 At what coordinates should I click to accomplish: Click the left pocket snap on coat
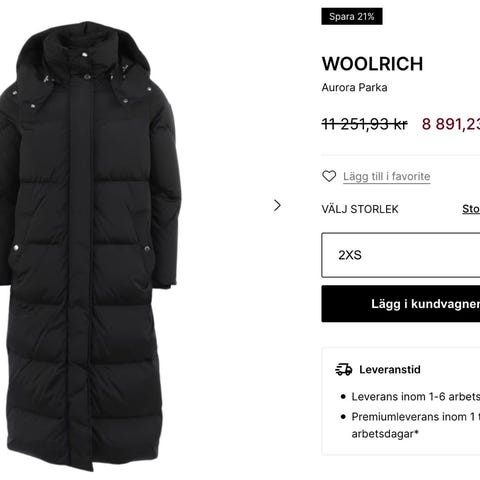(x=15, y=248)
